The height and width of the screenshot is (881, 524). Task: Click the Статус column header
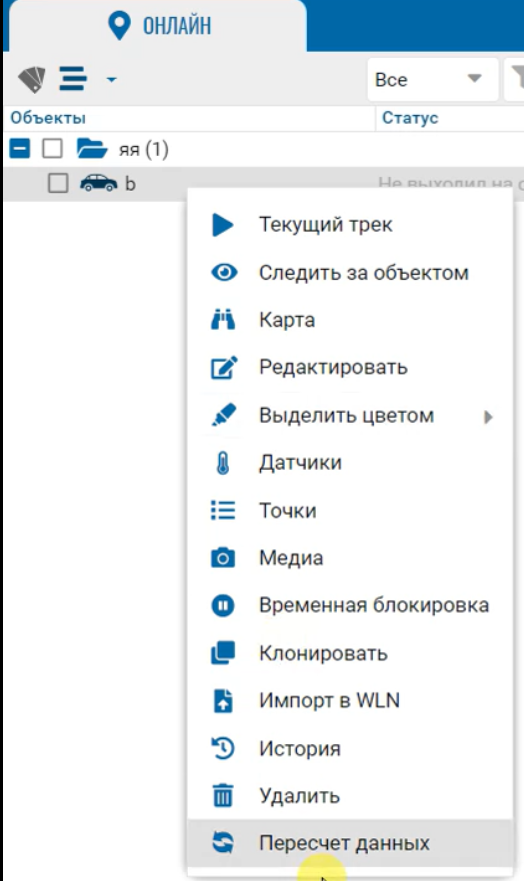[x=410, y=118]
